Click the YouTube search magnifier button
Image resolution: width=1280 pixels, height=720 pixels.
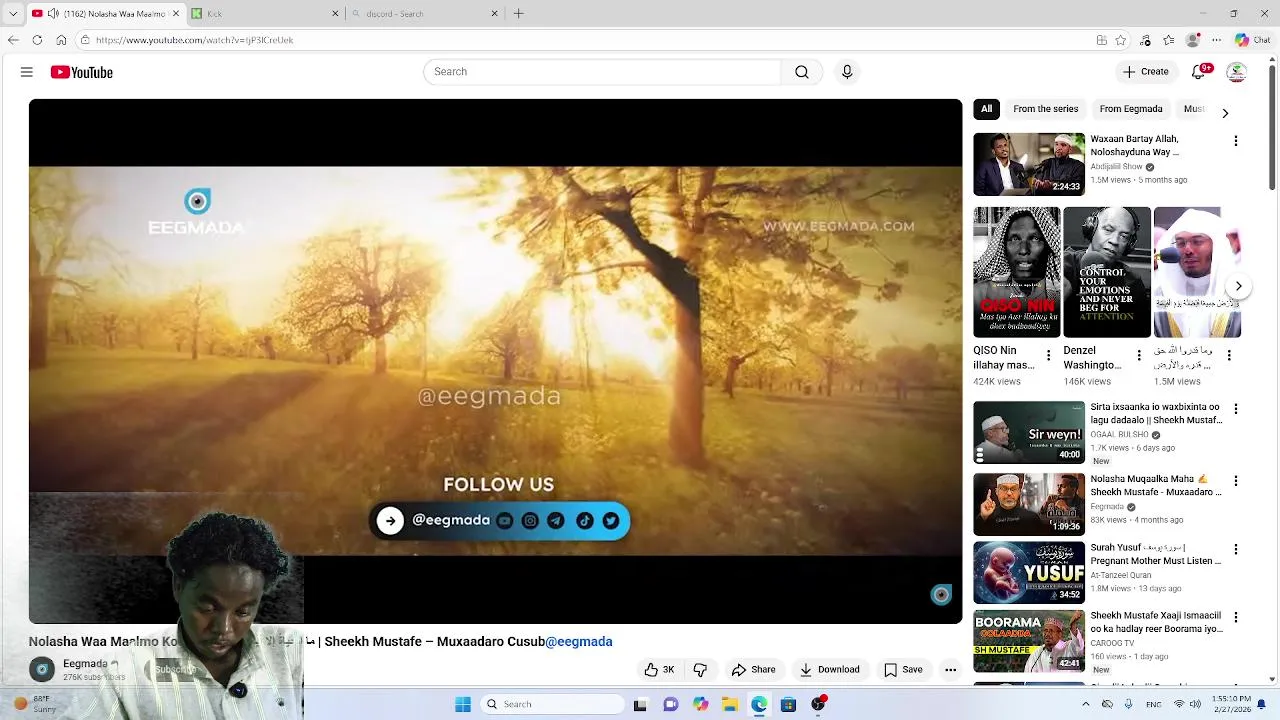(802, 72)
